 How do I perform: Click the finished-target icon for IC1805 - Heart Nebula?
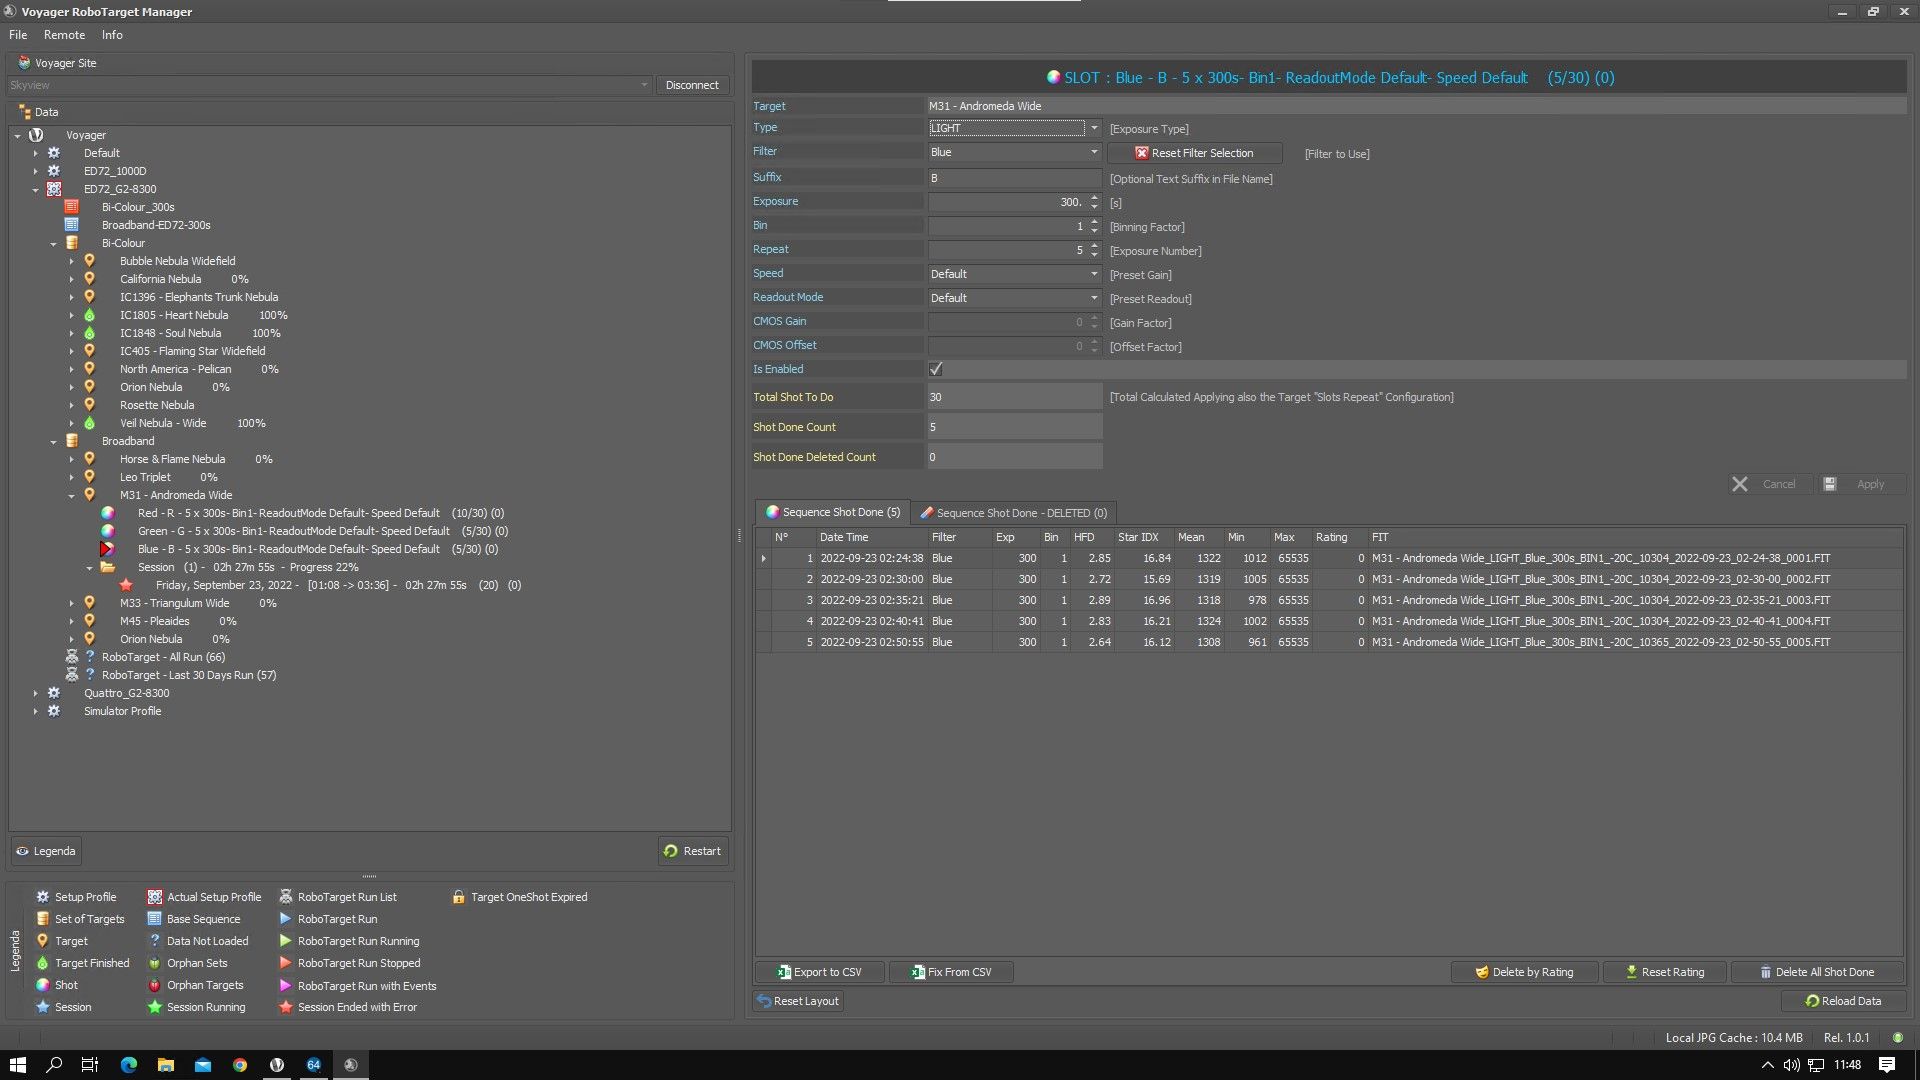(x=90, y=315)
